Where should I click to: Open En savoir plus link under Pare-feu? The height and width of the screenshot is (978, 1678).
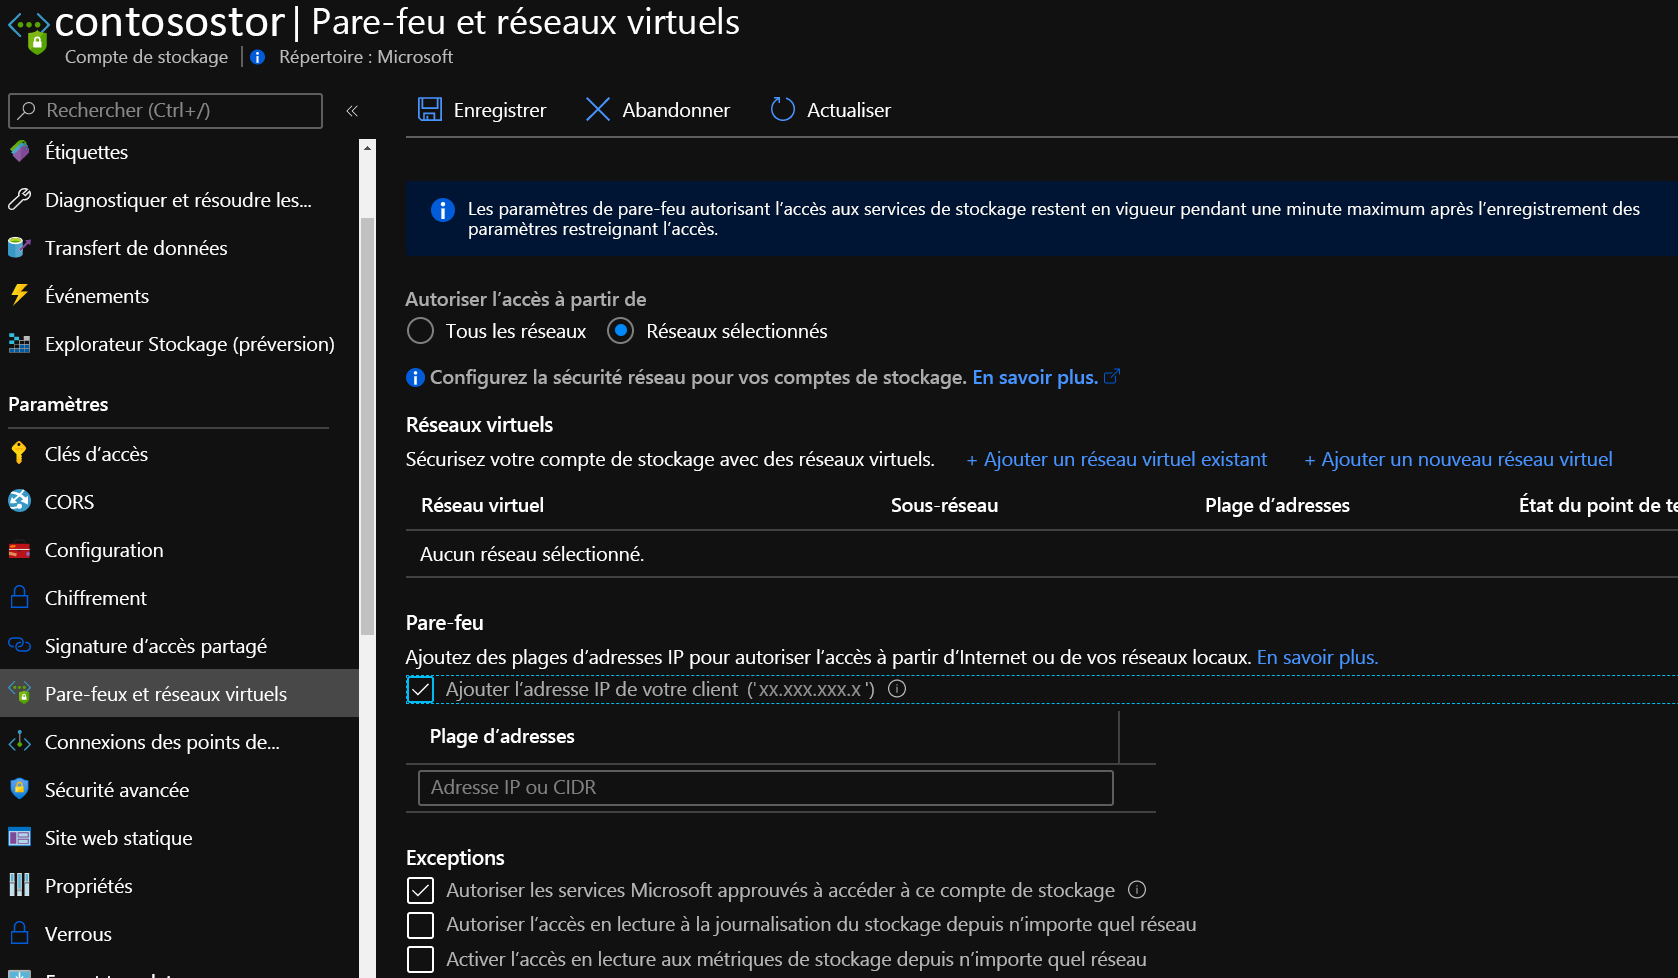(1317, 657)
